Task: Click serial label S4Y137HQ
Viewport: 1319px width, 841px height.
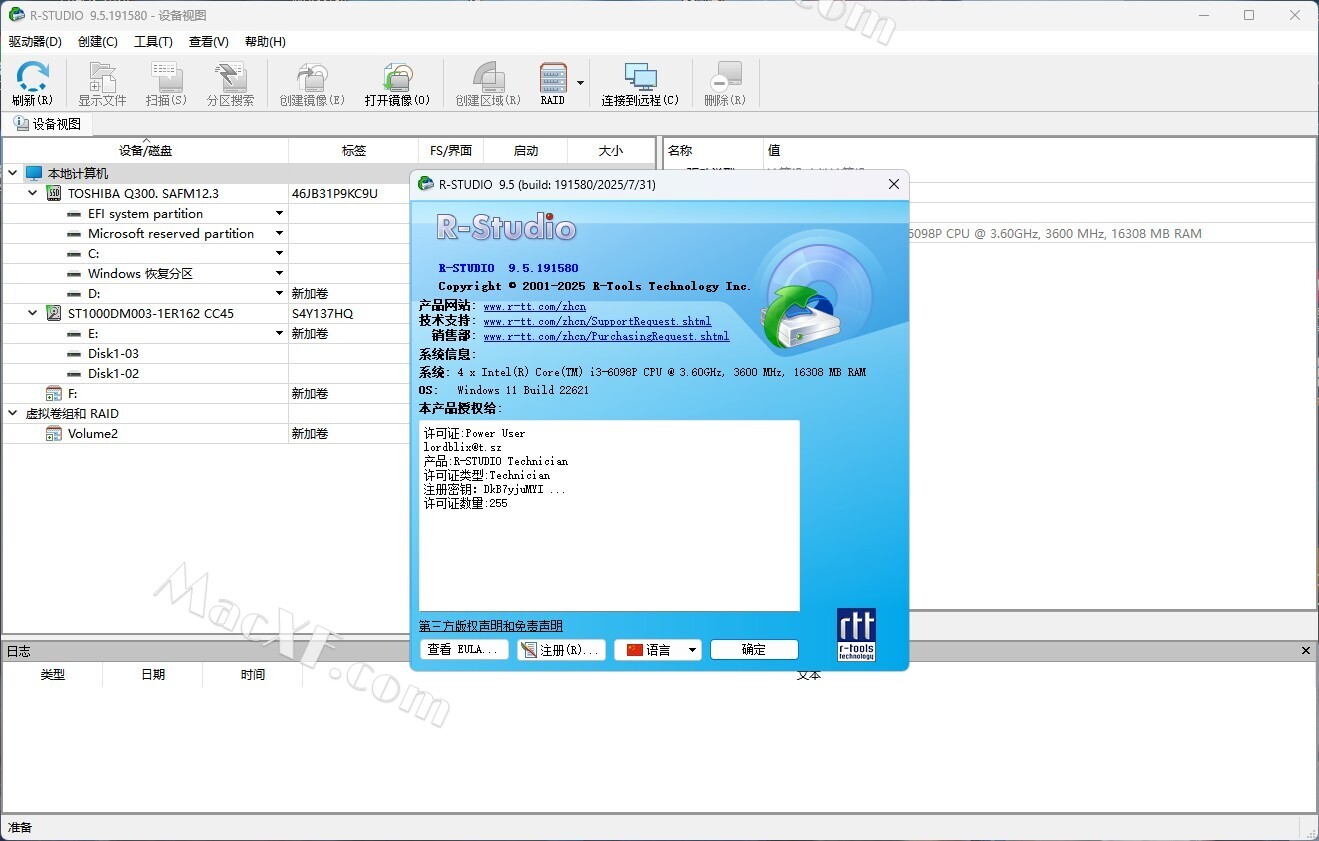Action: 322,313
